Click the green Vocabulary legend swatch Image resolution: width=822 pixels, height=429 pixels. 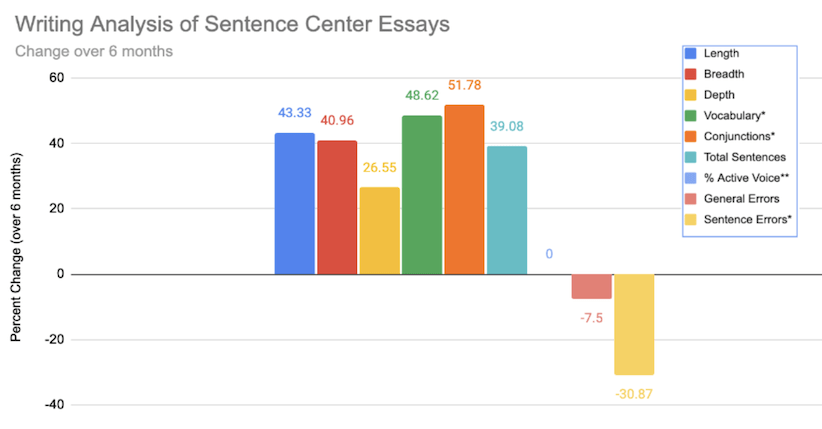pyautogui.click(x=690, y=115)
